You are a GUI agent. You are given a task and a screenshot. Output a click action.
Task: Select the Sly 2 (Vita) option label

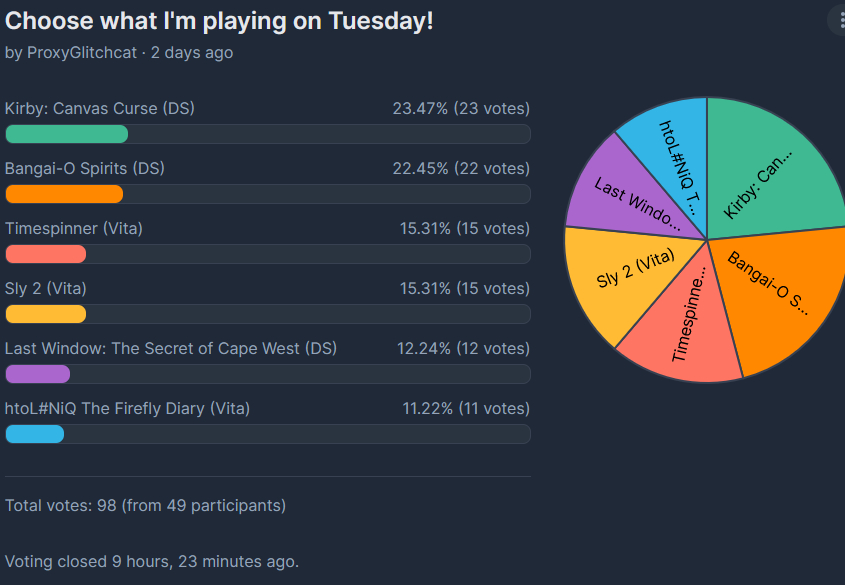tap(46, 289)
